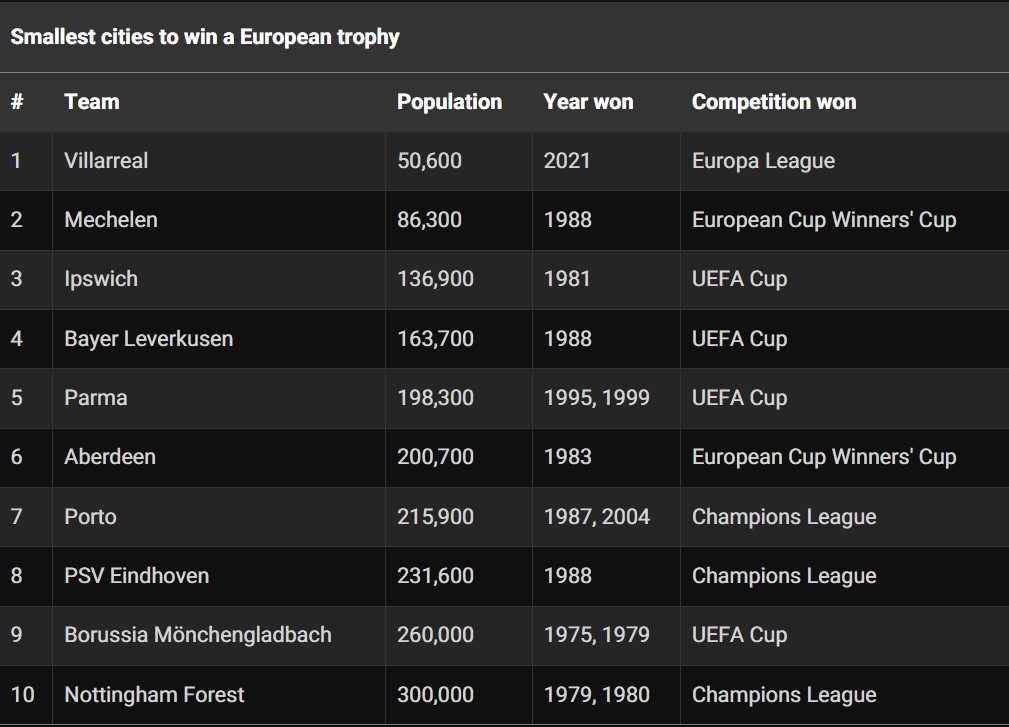
Task: Select PSV Eindhoven in the table
Action: point(136,576)
